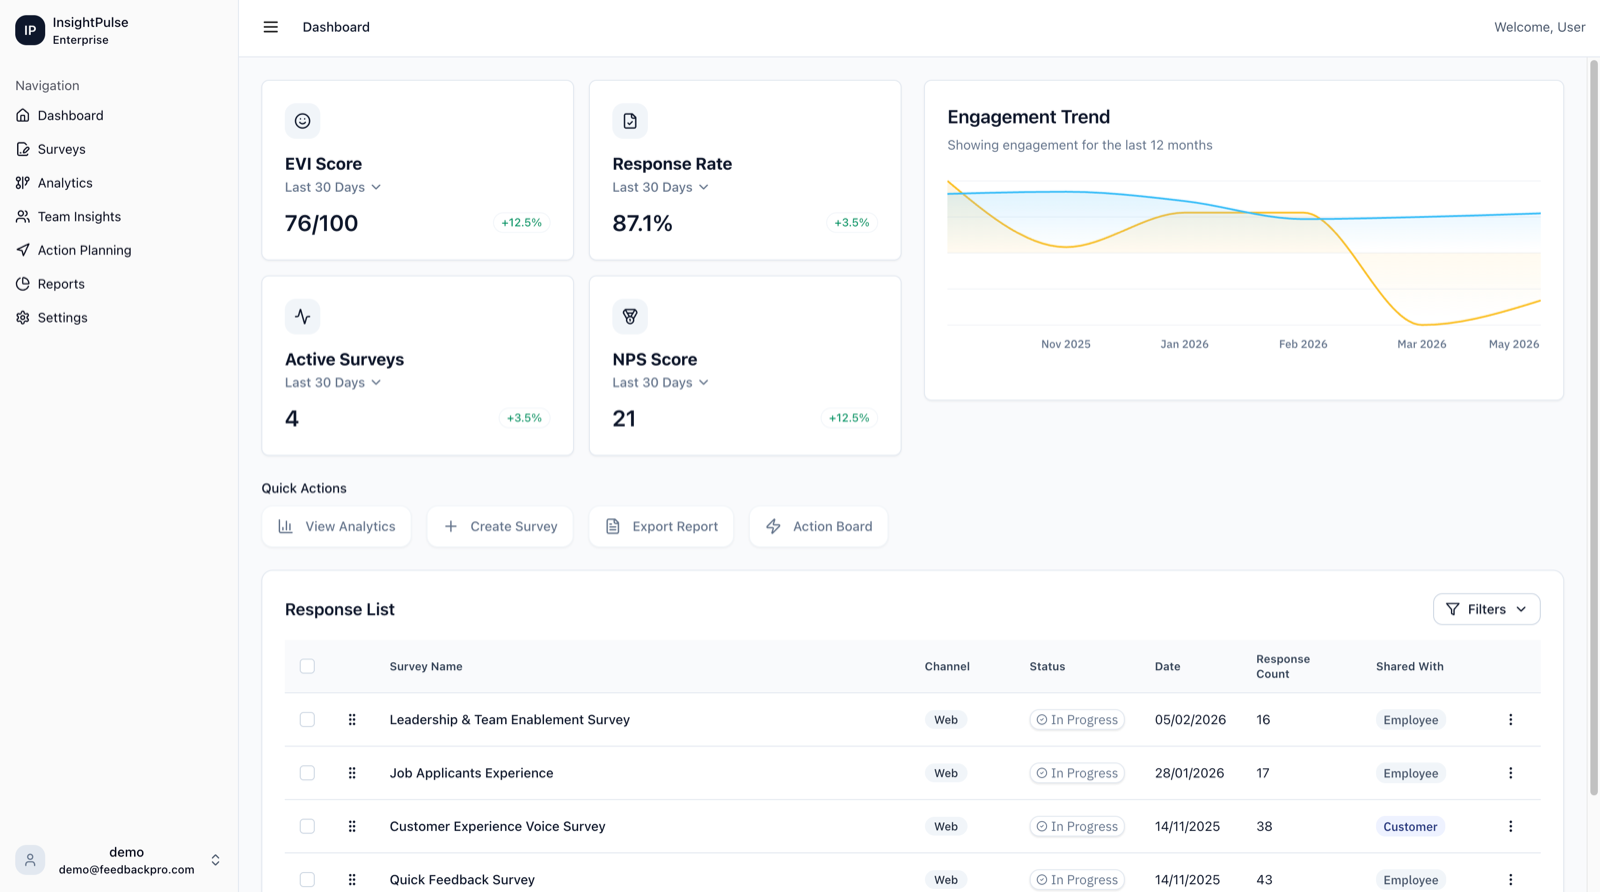Click the date 28/01/2026
The width and height of the screenshot is (1600, 892).
click(x=1189, y=773)
